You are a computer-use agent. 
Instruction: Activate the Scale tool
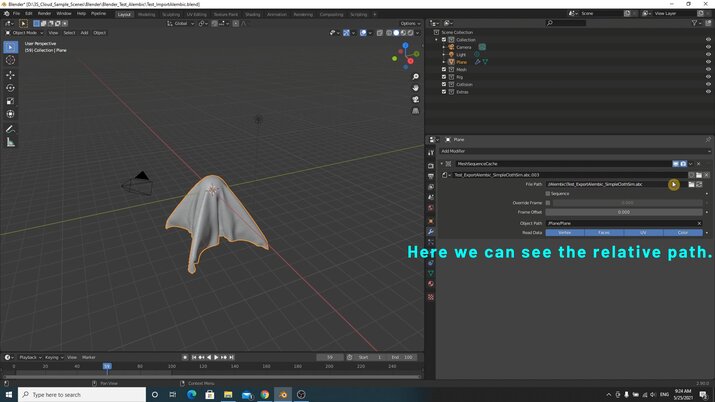[10, 101]
